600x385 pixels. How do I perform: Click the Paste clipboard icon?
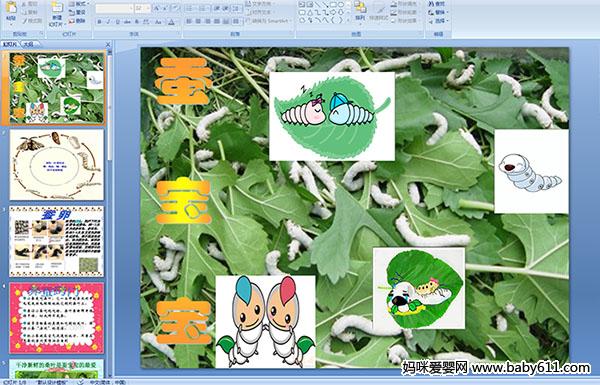click(x=11, y=11)
